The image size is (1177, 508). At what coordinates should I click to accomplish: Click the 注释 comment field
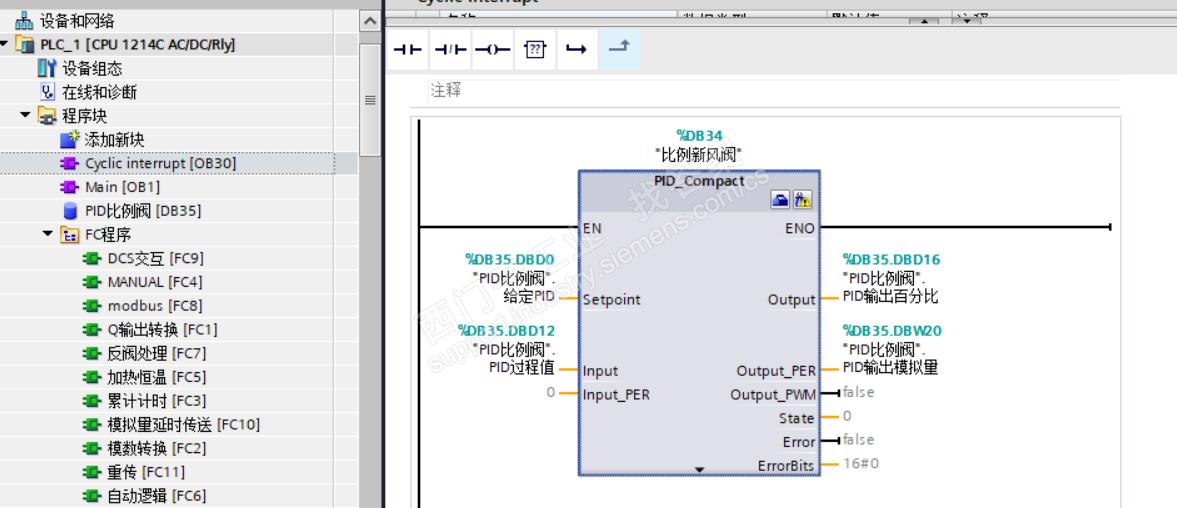pos(773,91)
